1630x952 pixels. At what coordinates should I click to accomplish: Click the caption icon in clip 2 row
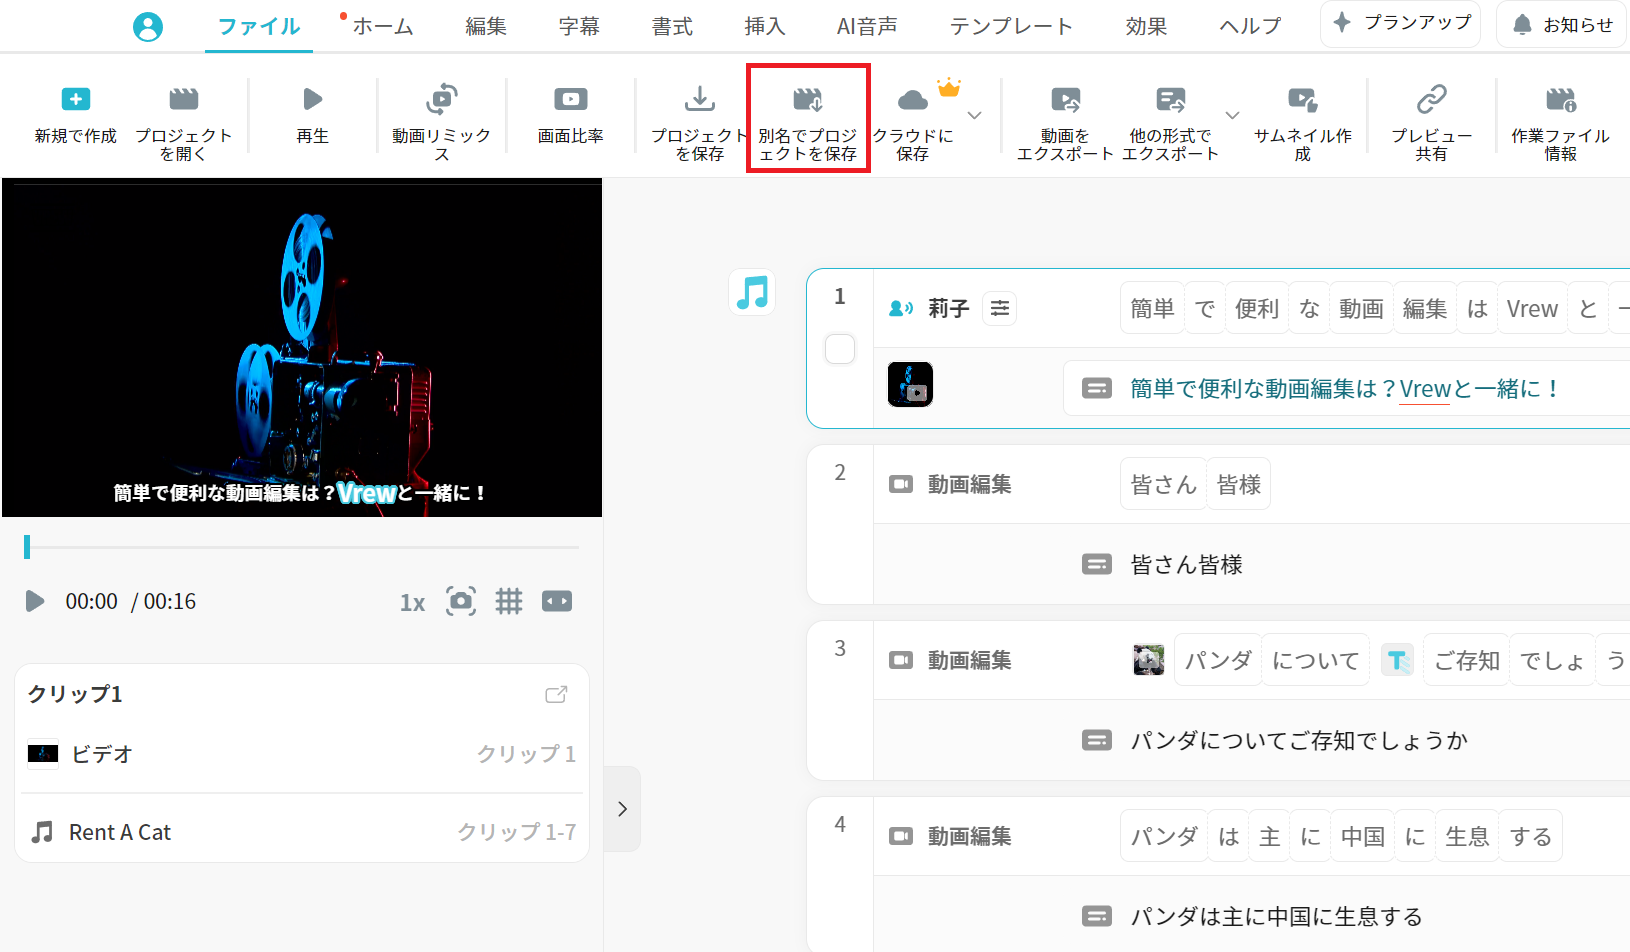1097,565
